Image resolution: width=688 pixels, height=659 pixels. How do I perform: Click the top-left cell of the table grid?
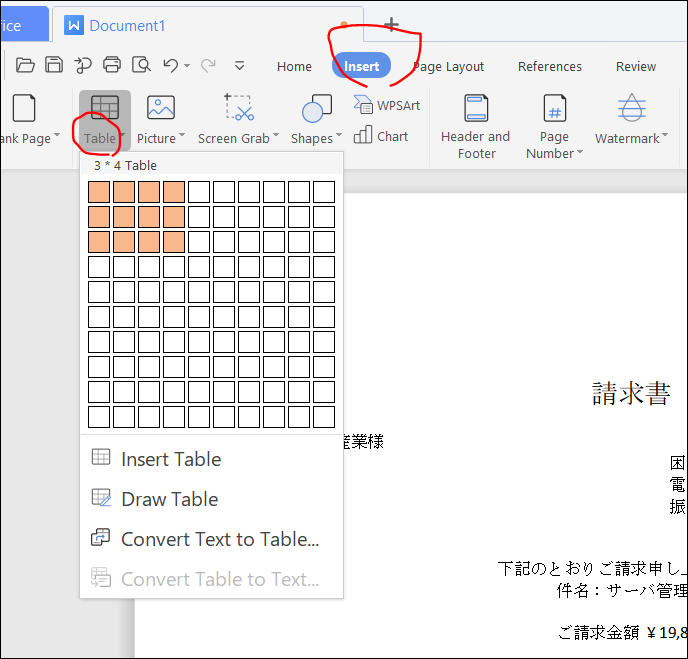coord(99,192)
